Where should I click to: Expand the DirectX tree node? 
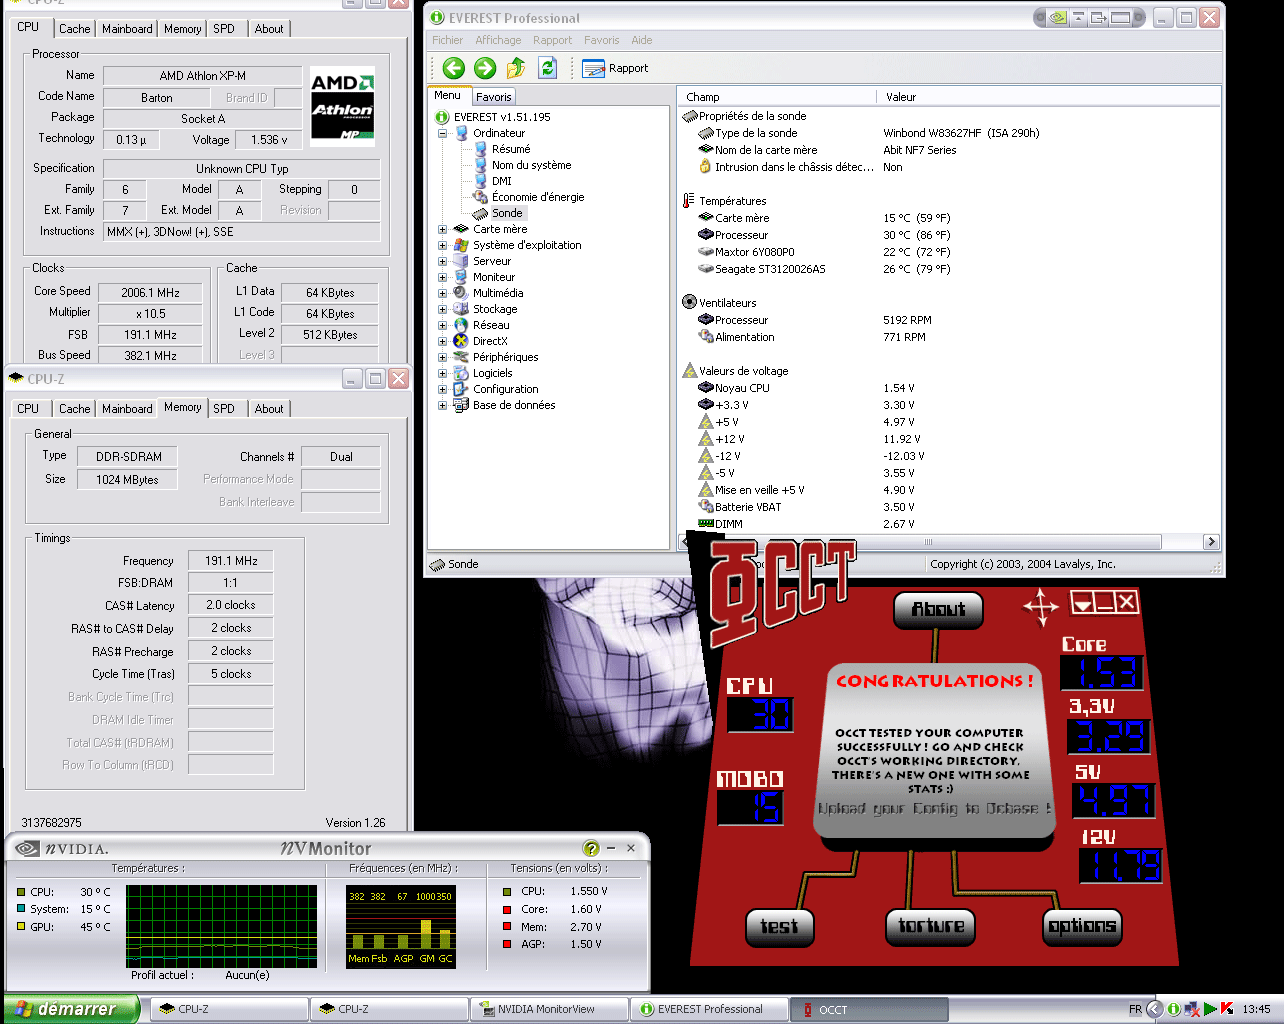[x=442, y=341]
